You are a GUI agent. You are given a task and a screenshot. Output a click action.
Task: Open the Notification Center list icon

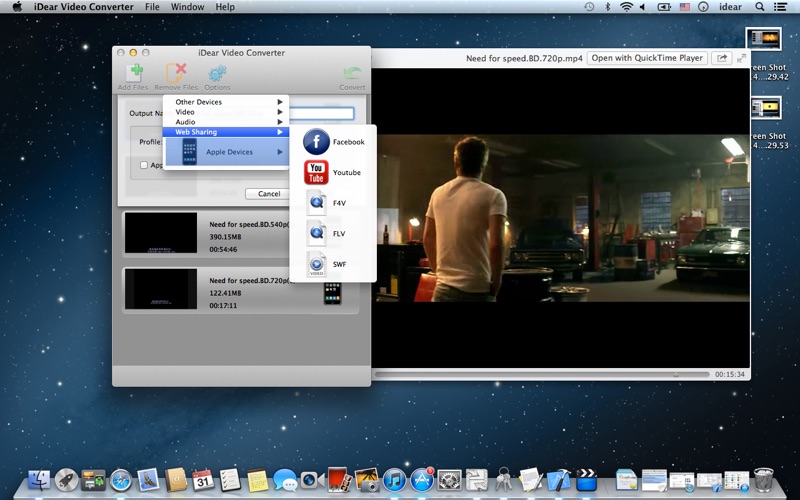pyautogui.click(x=781, y=7)
